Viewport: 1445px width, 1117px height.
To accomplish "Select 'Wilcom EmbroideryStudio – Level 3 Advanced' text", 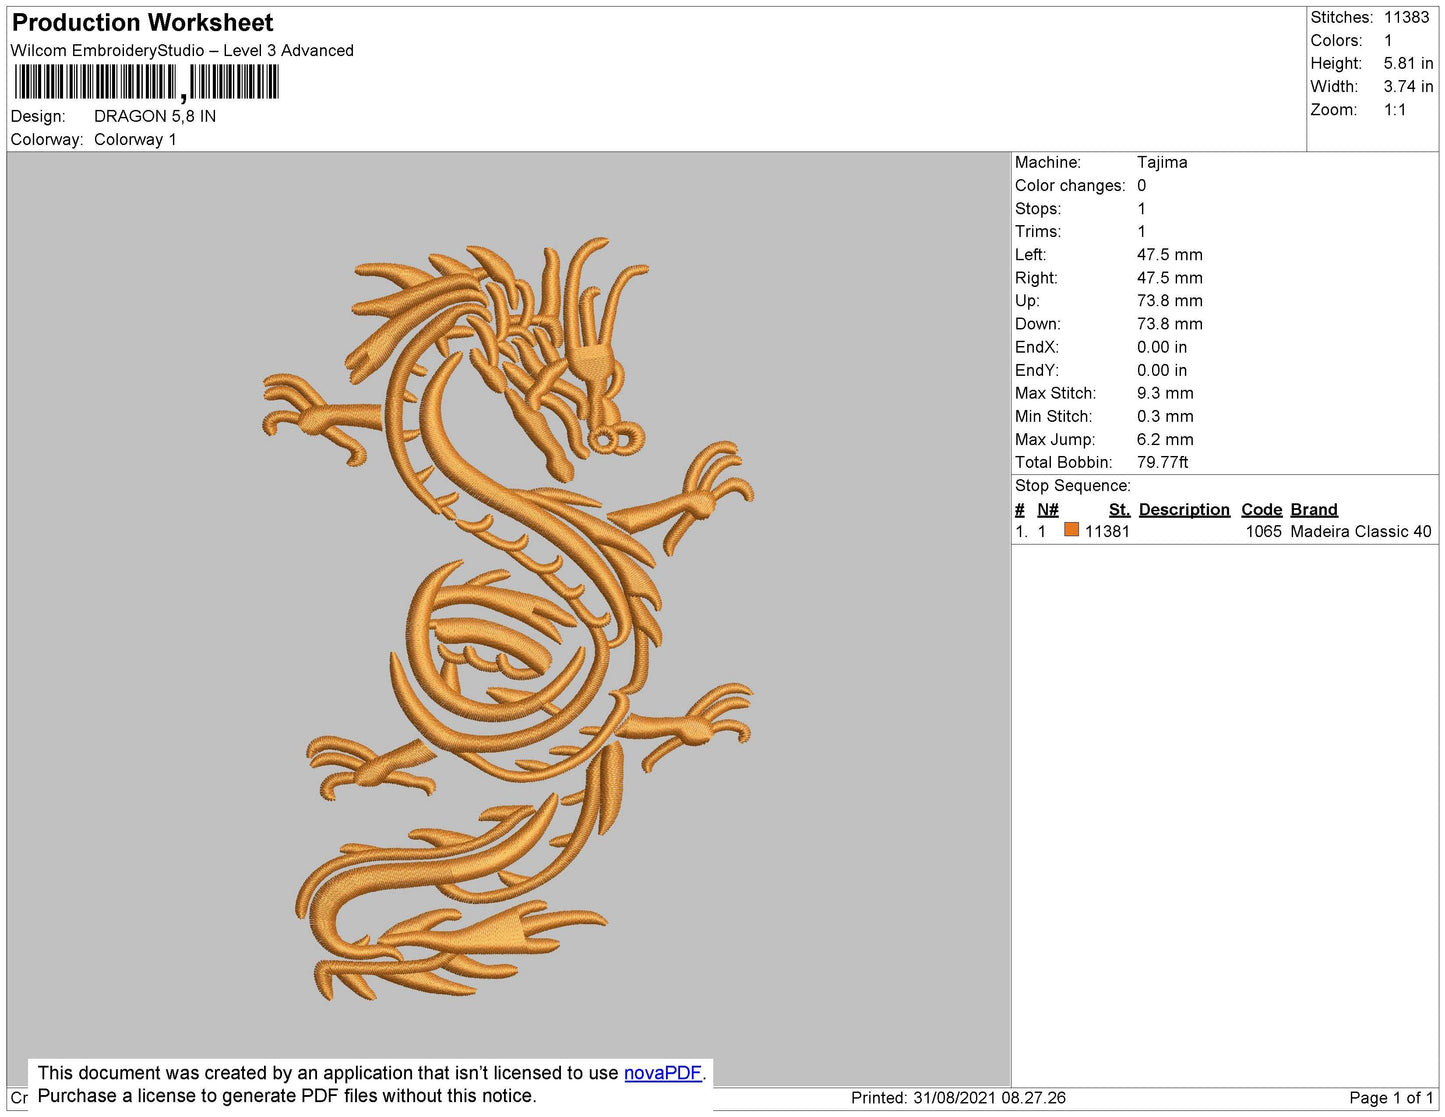I will tap(182, 51).
